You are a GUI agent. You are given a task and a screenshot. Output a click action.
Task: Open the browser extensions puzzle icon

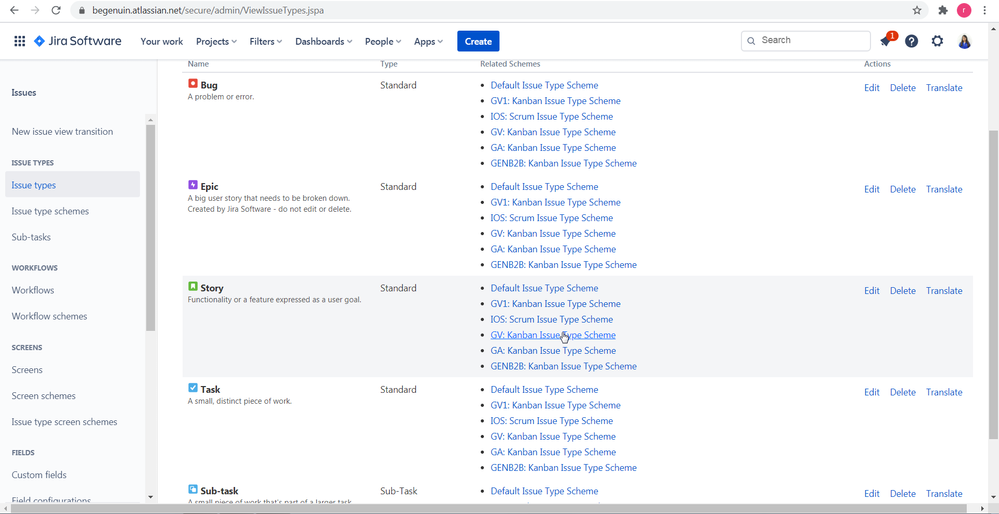pos(943,10)
